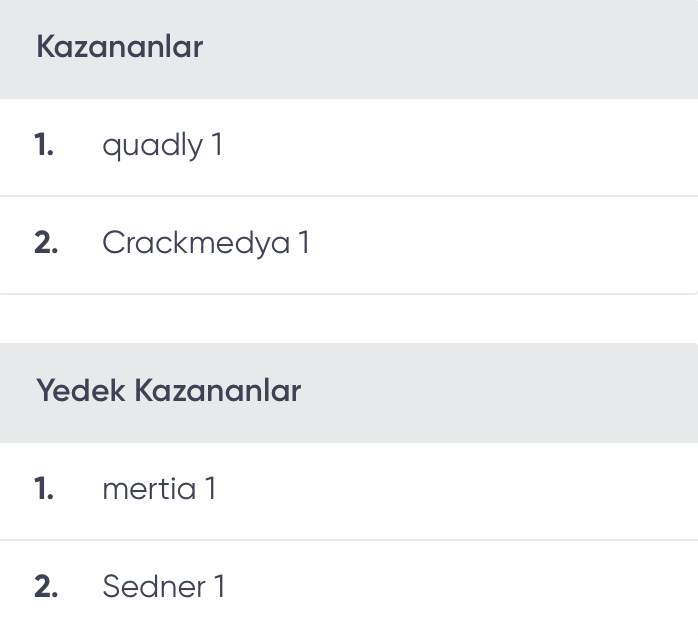698x635 pixels.
Task: Click empty space in quadly's row
Action: [x=459, y=147]
